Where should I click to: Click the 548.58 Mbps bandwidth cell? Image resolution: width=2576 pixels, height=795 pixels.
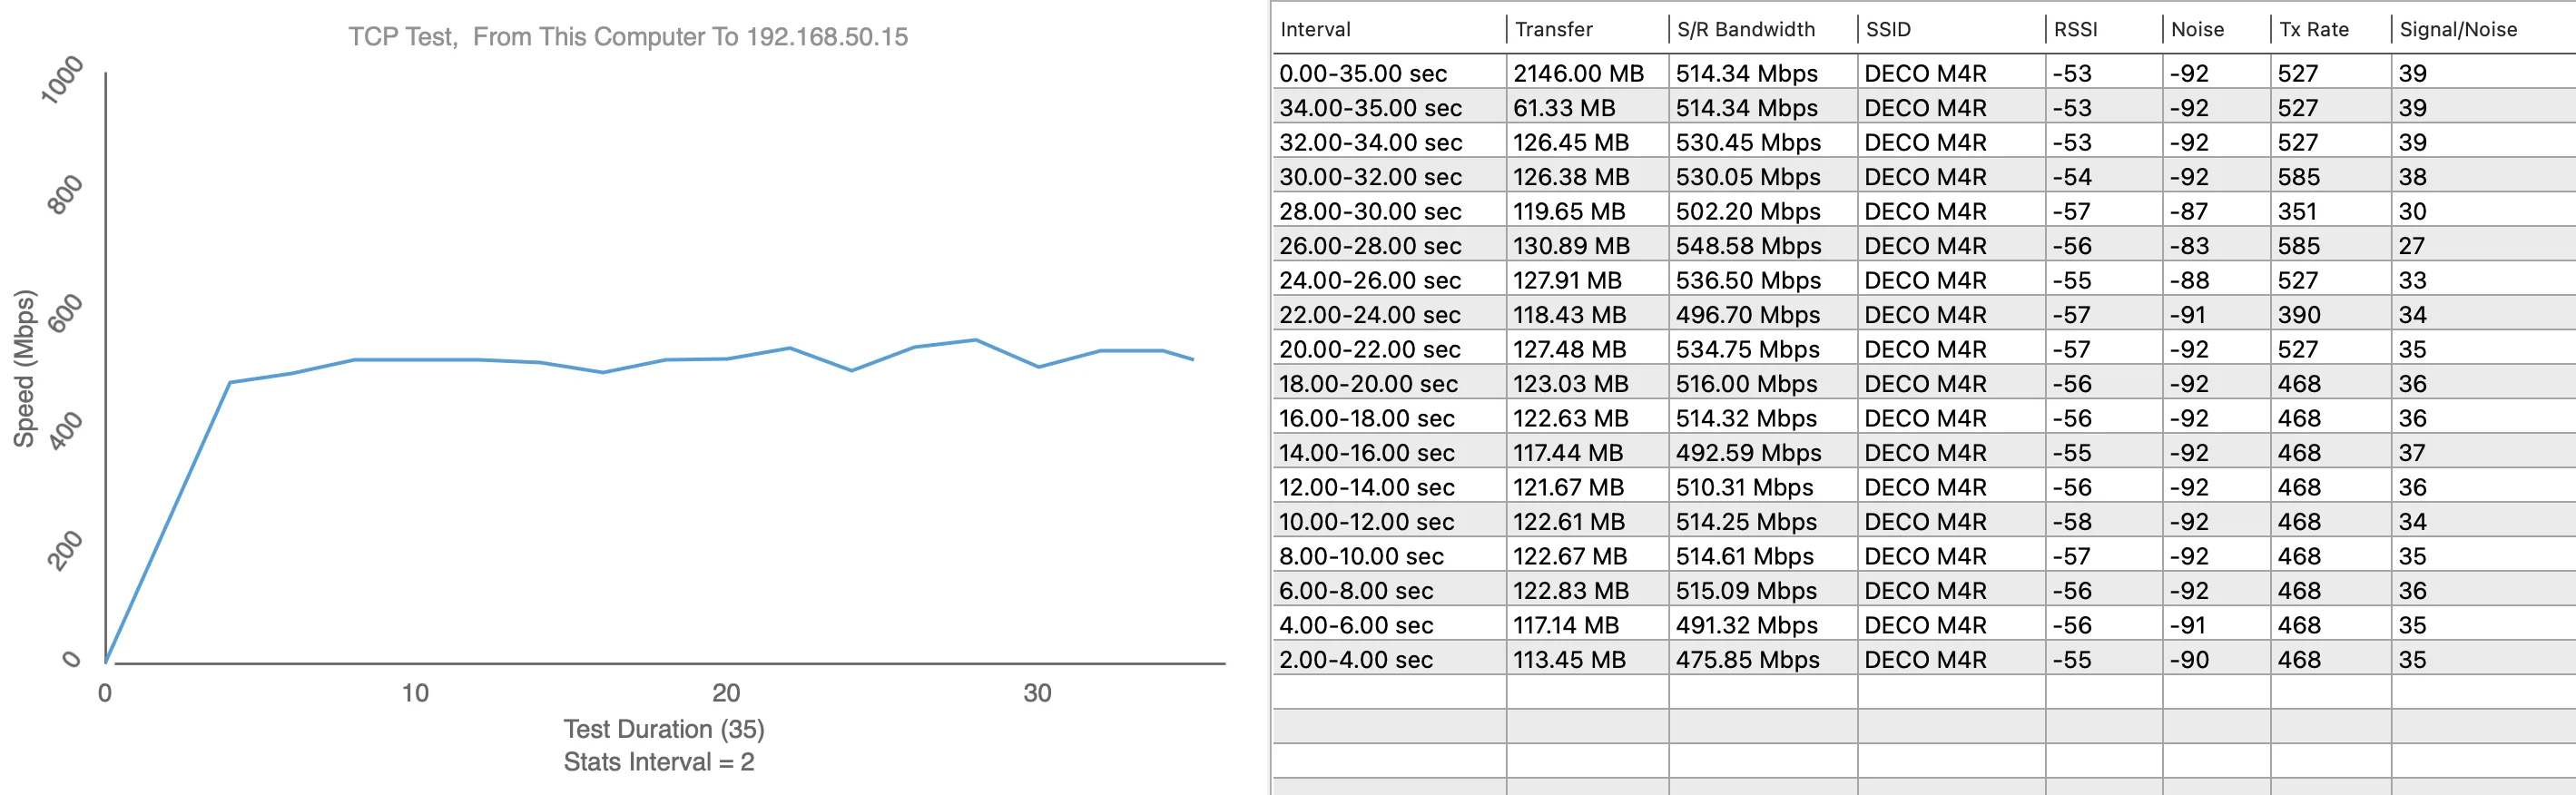coord(1748,246)
